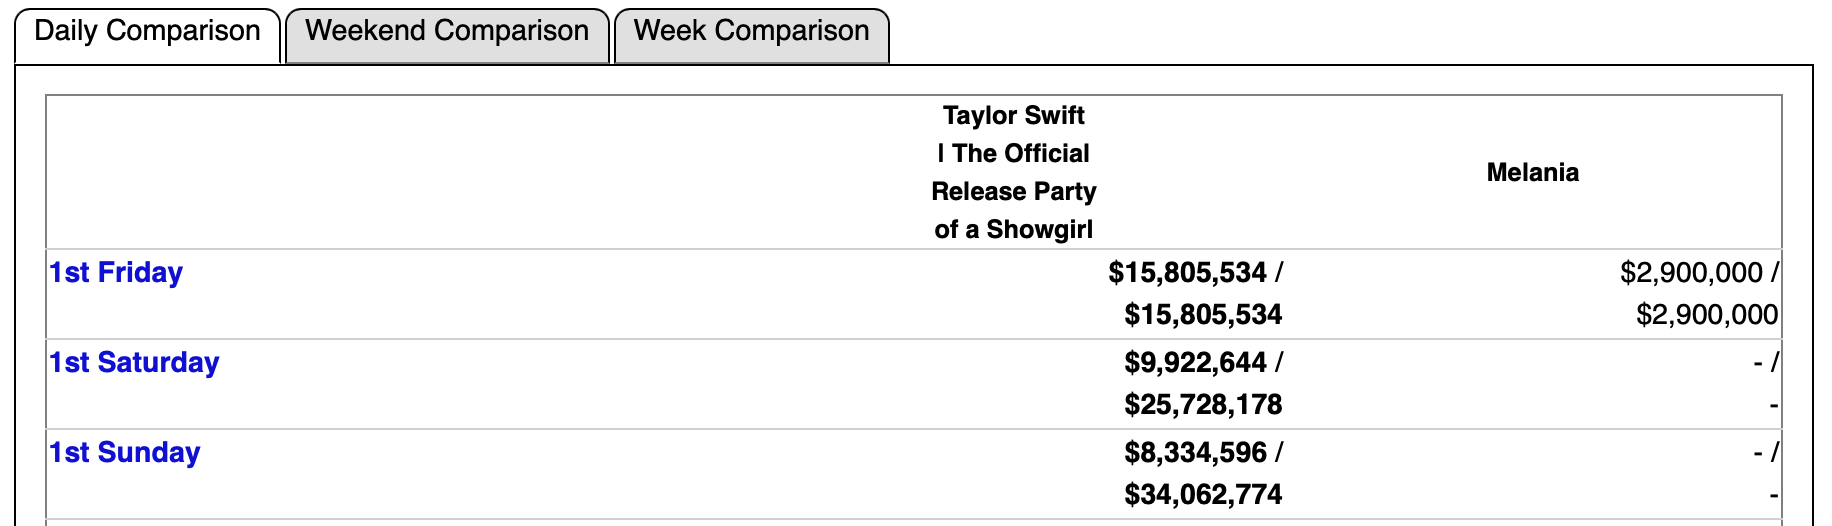Select the Week Comparison tab
Viewport: 1832px width, 526px height.
click(x=751, y=32)
